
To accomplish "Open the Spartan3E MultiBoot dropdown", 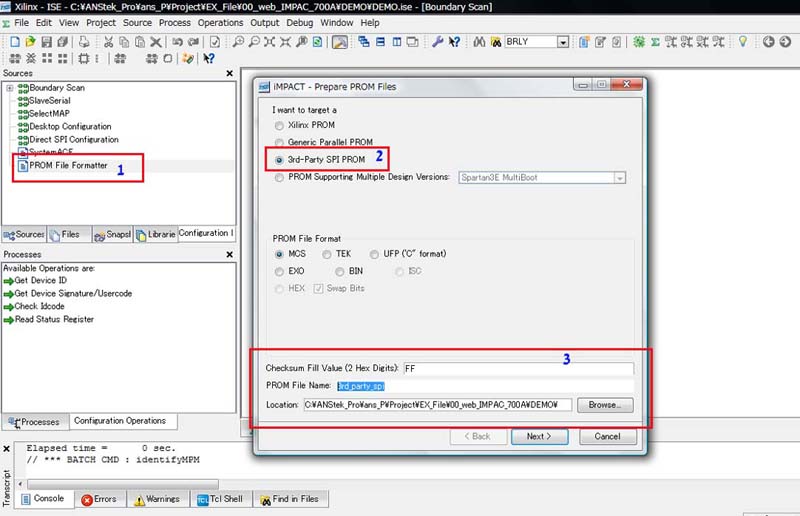I will pyautogui.click(x=620, y=178).
